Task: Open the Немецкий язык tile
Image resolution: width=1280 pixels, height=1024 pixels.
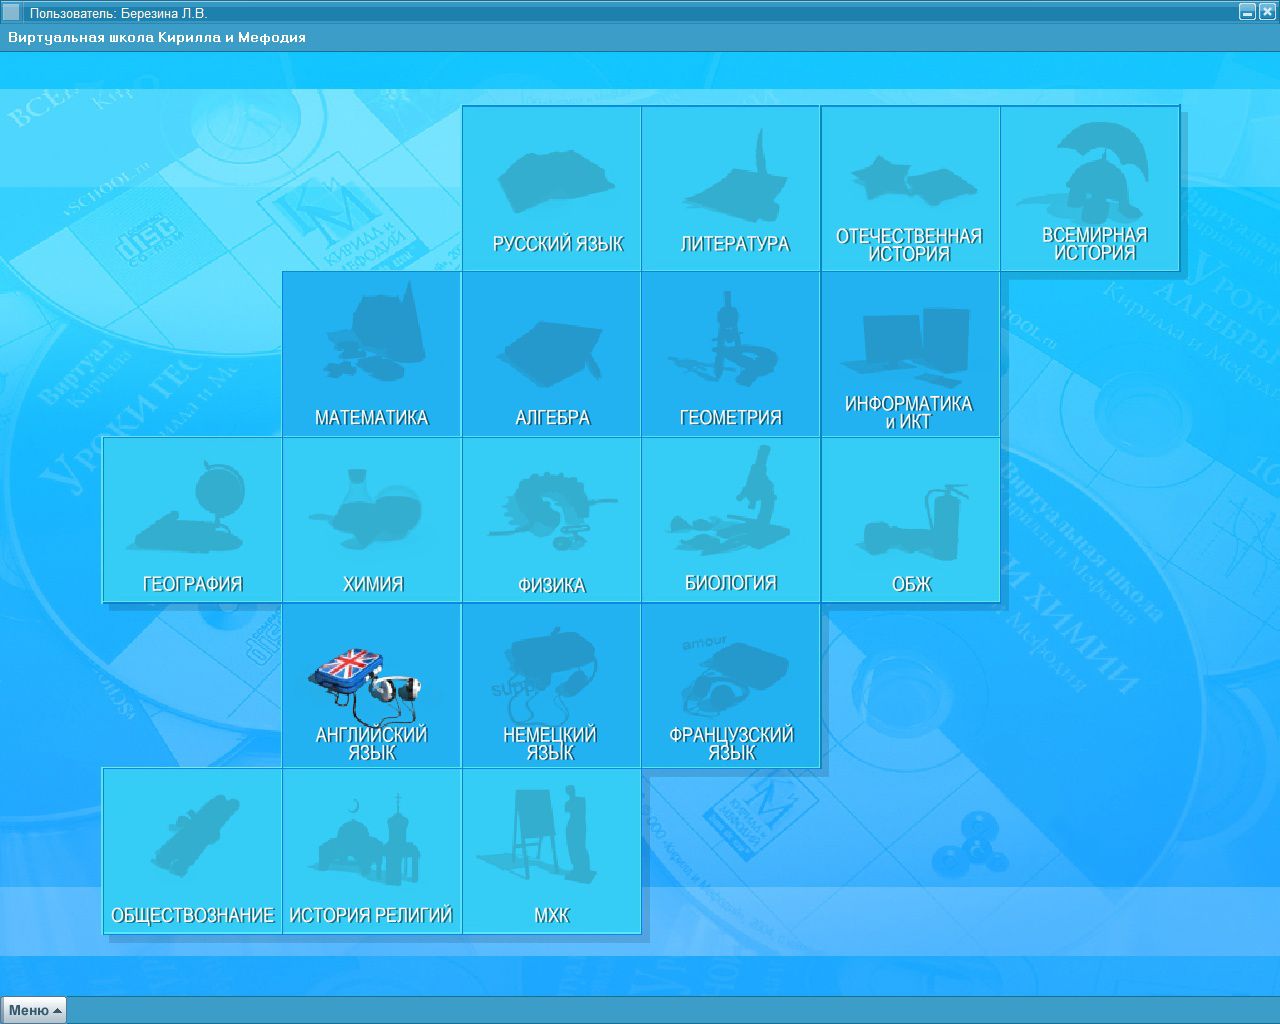Action: (552, 687)
